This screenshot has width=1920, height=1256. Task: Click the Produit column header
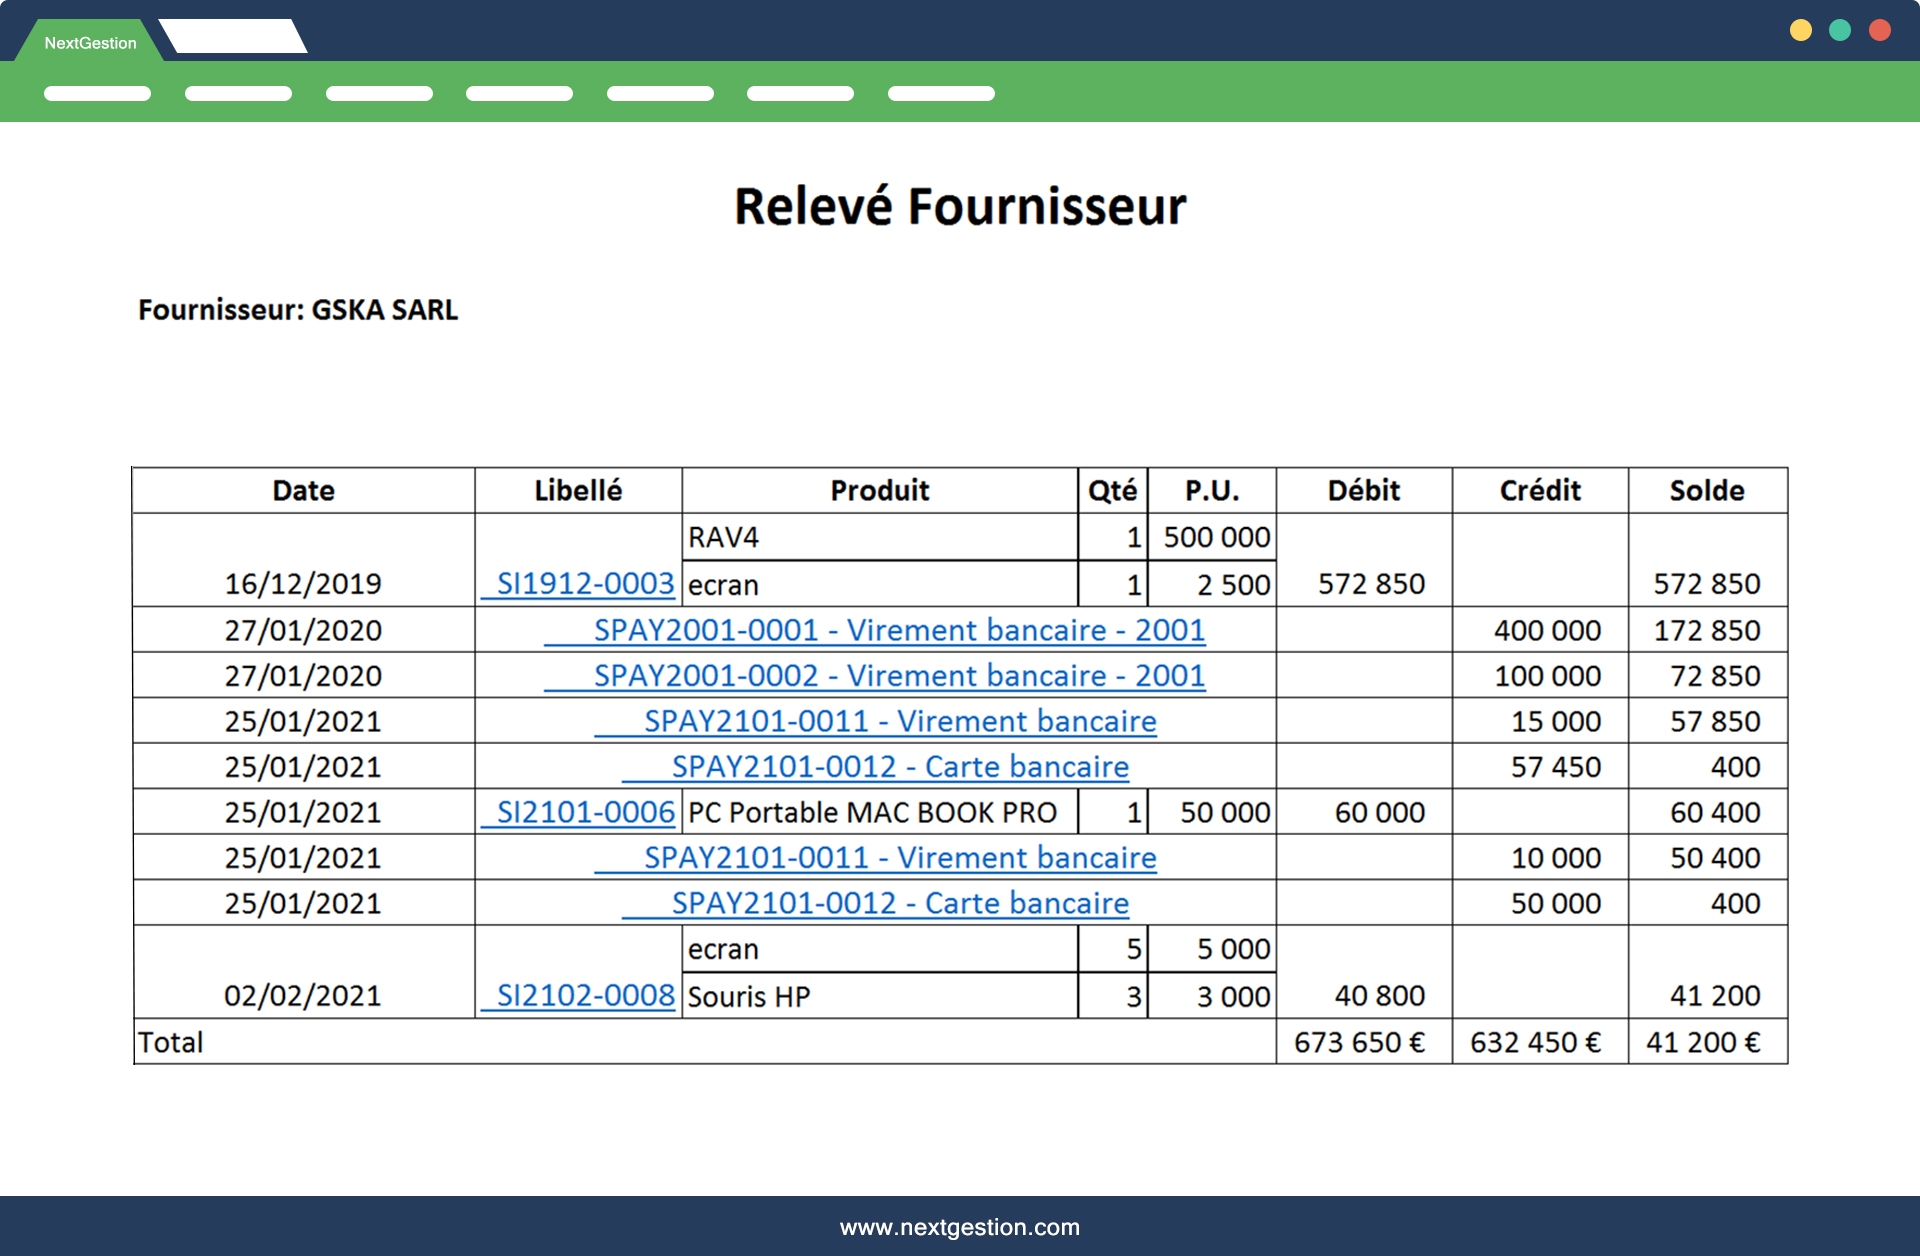click(879, 491)
